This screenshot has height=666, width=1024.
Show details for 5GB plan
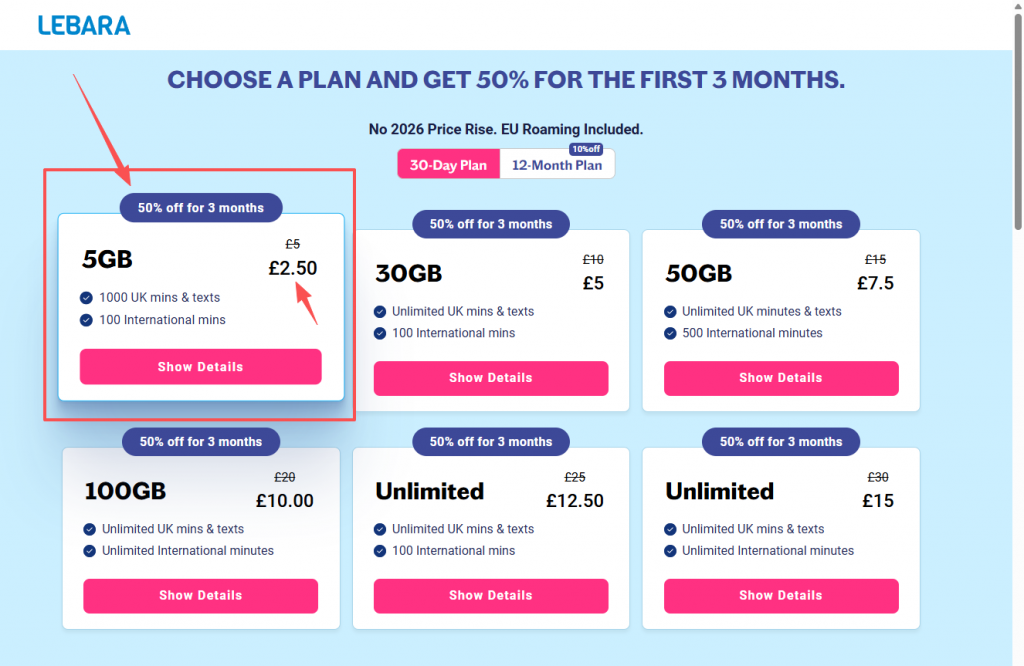coord(200,366)
